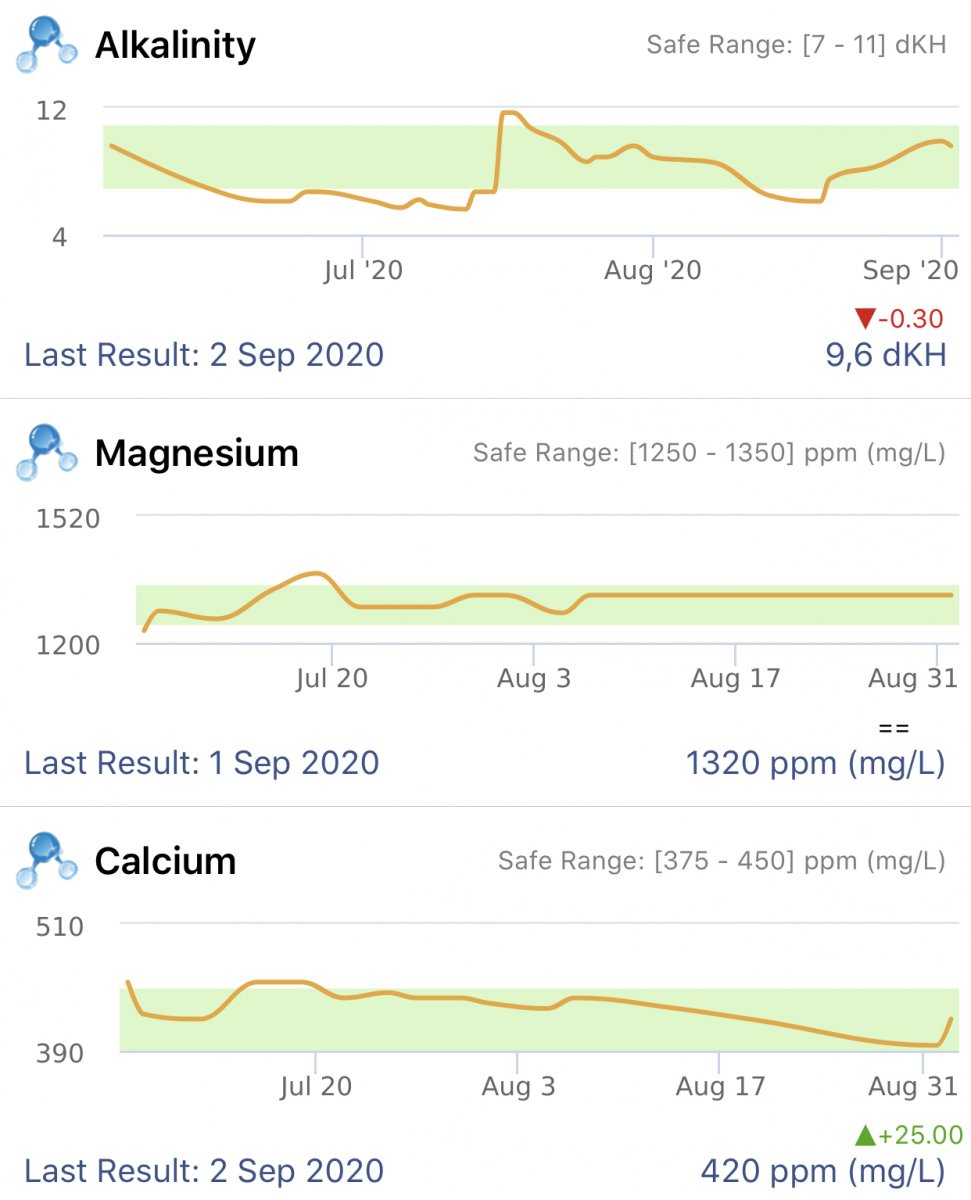
Task: Tap the red down arrow -0.30 indicator
Action: pos(899,319)
